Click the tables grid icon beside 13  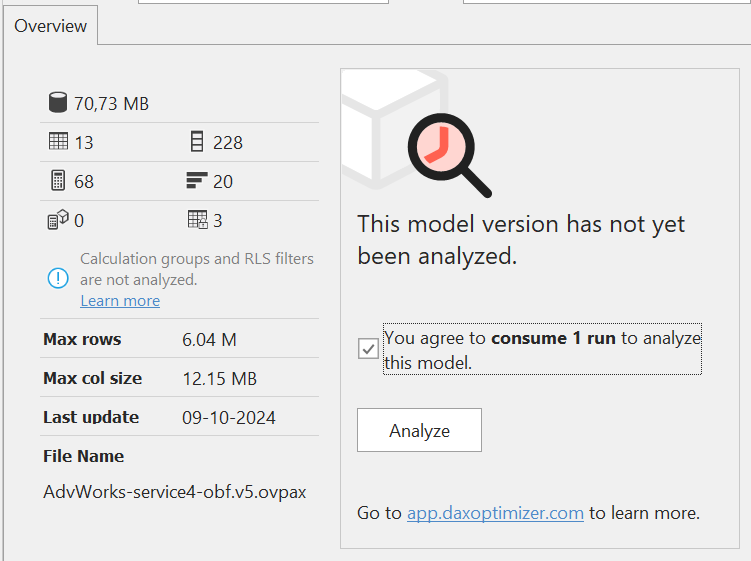58,142
